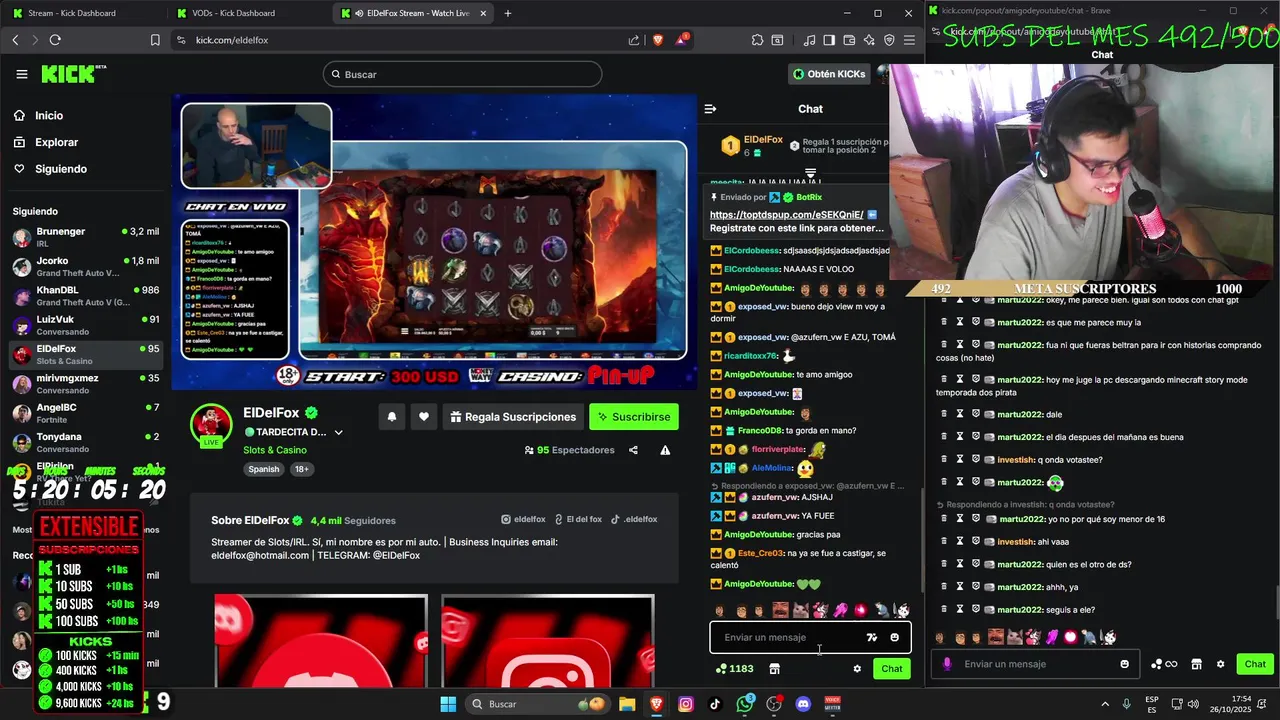
Task: Click the Brave Shields lion icon
Action: 658,40
